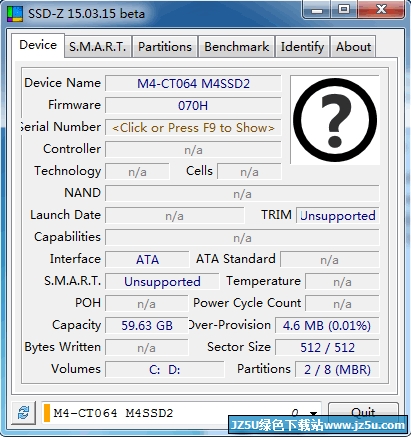
Task: Click the Controller n/a field
Action: (193, 150)
